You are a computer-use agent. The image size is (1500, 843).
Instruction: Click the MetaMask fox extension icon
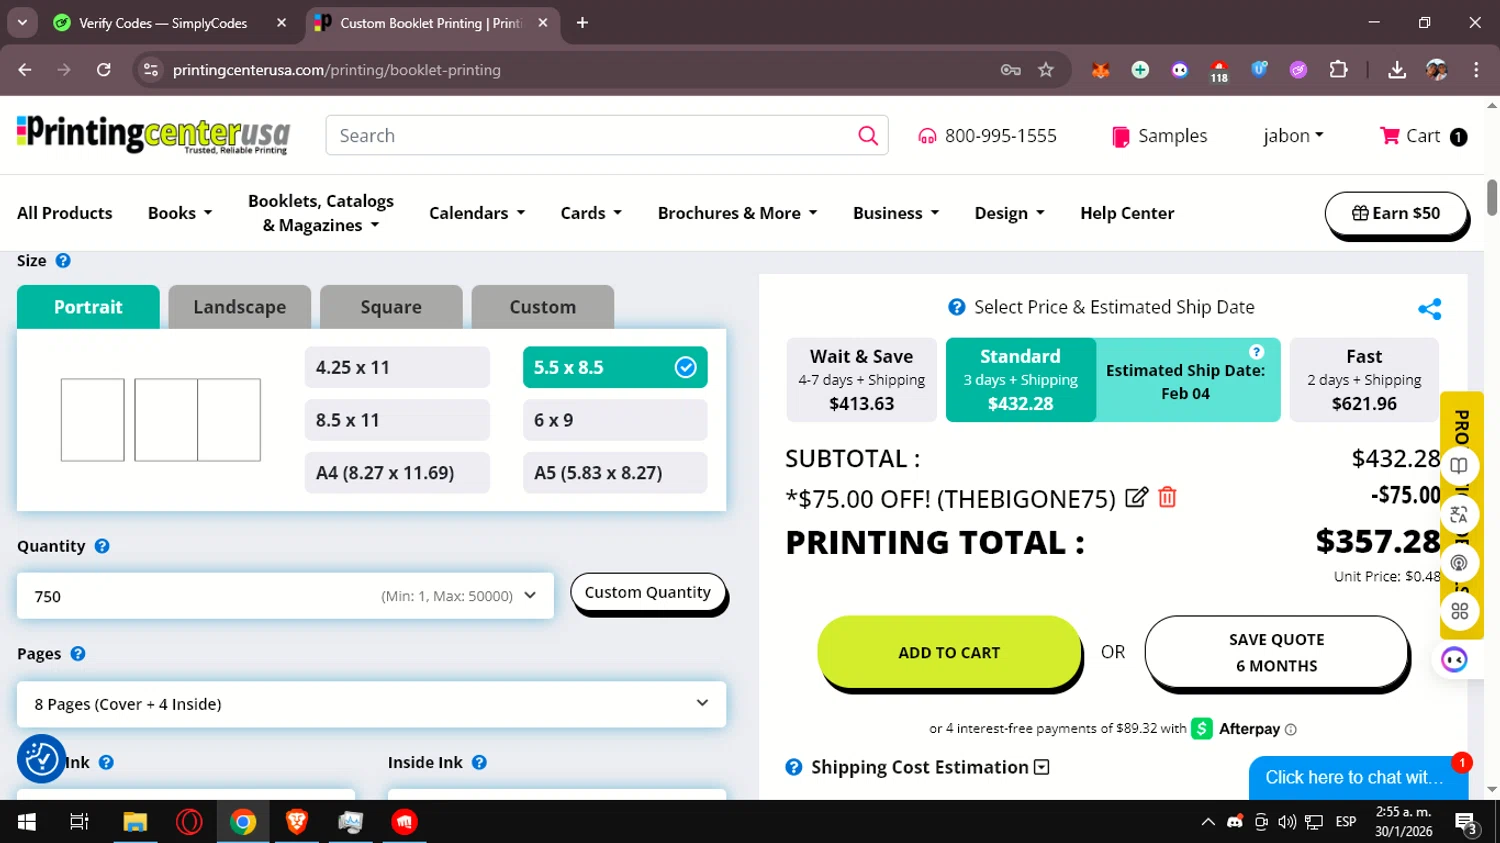click(x=1101, y=70)
